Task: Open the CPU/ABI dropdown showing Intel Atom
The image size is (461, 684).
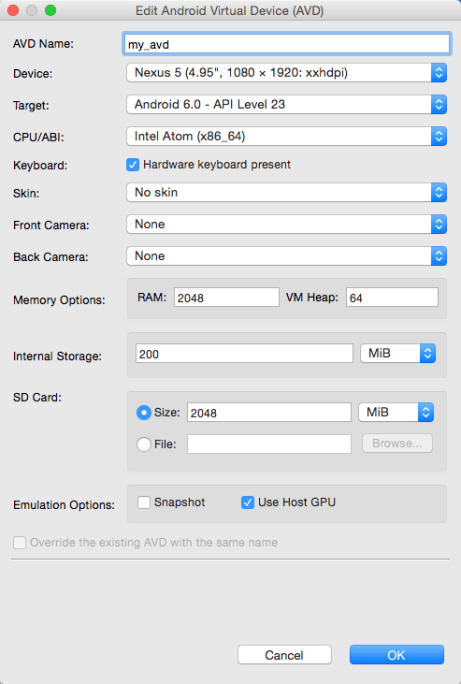Action: (x=287, y=137)
